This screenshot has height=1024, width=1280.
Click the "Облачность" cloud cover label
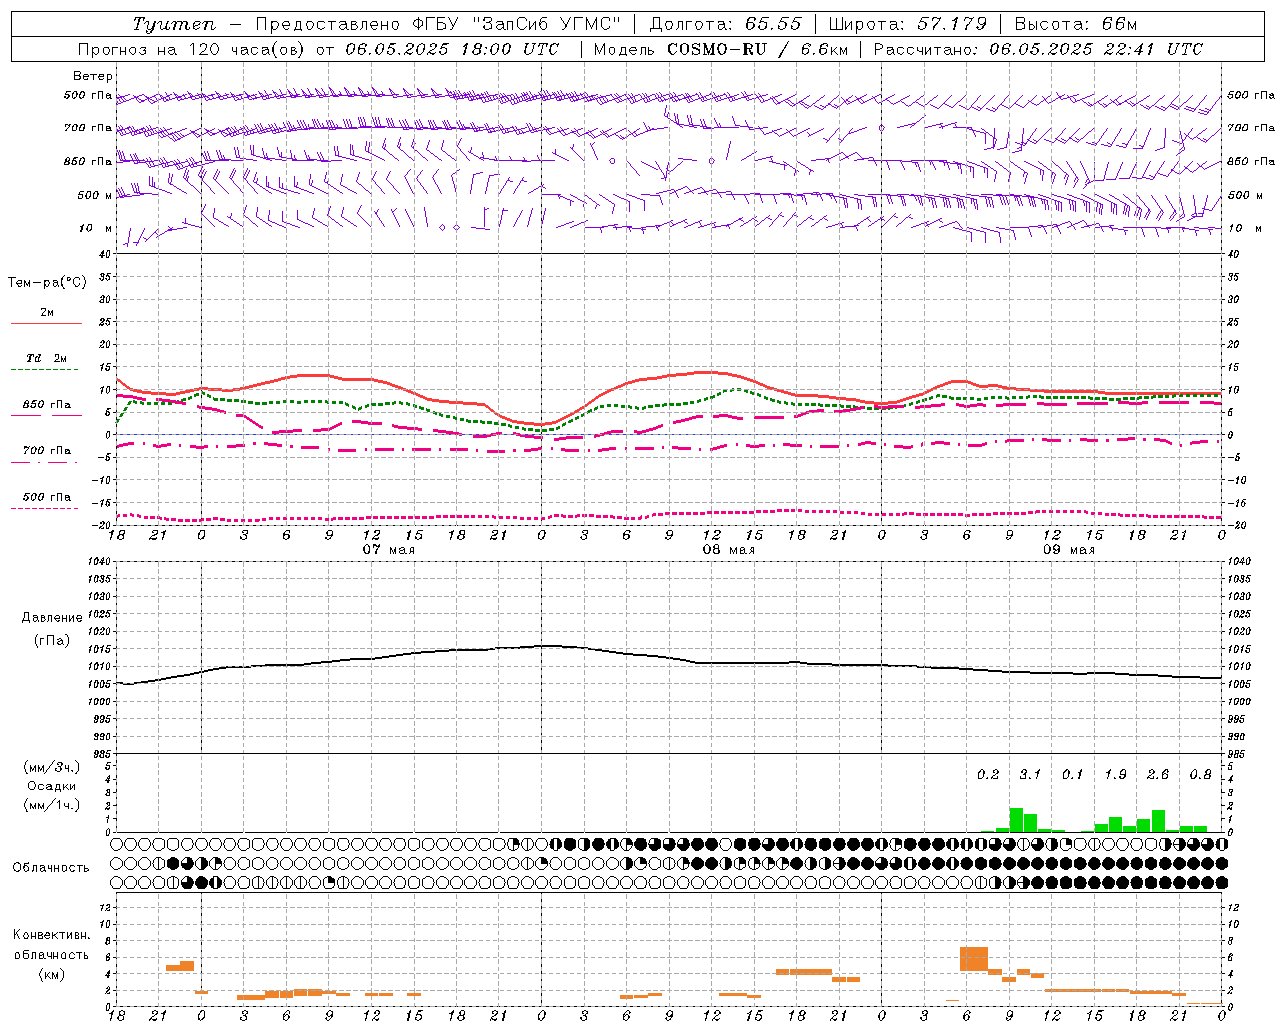[x=51, y=868]
